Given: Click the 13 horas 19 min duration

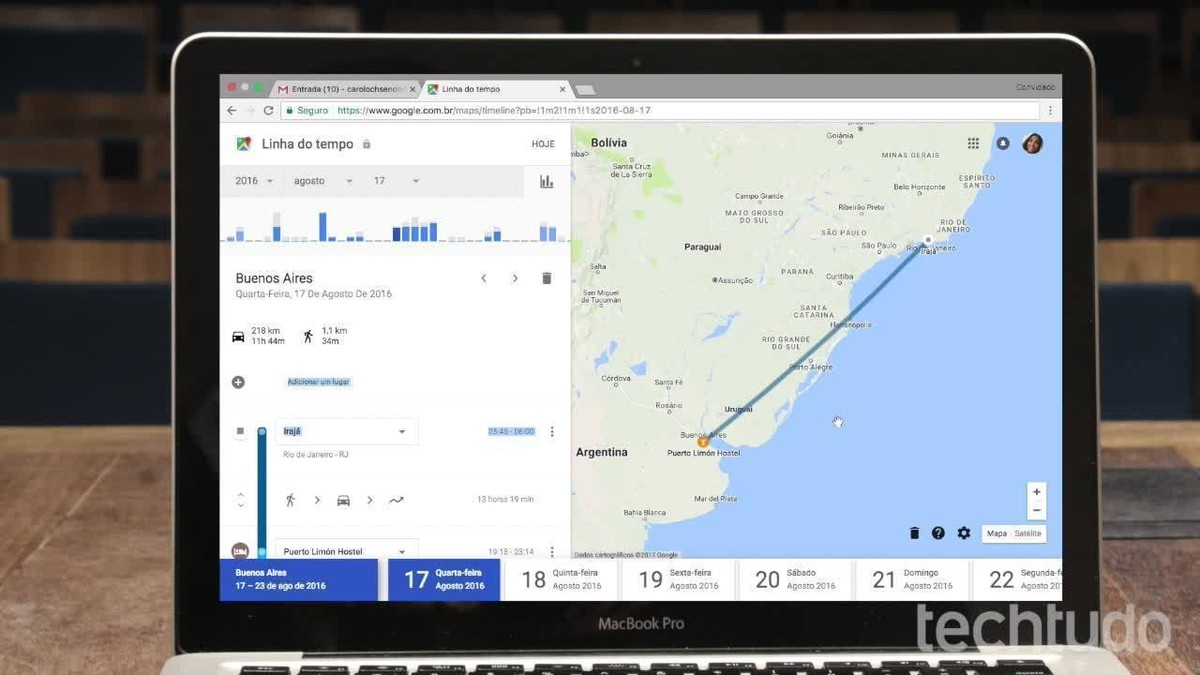Looking at the screenshot, I should coord(505,499).
